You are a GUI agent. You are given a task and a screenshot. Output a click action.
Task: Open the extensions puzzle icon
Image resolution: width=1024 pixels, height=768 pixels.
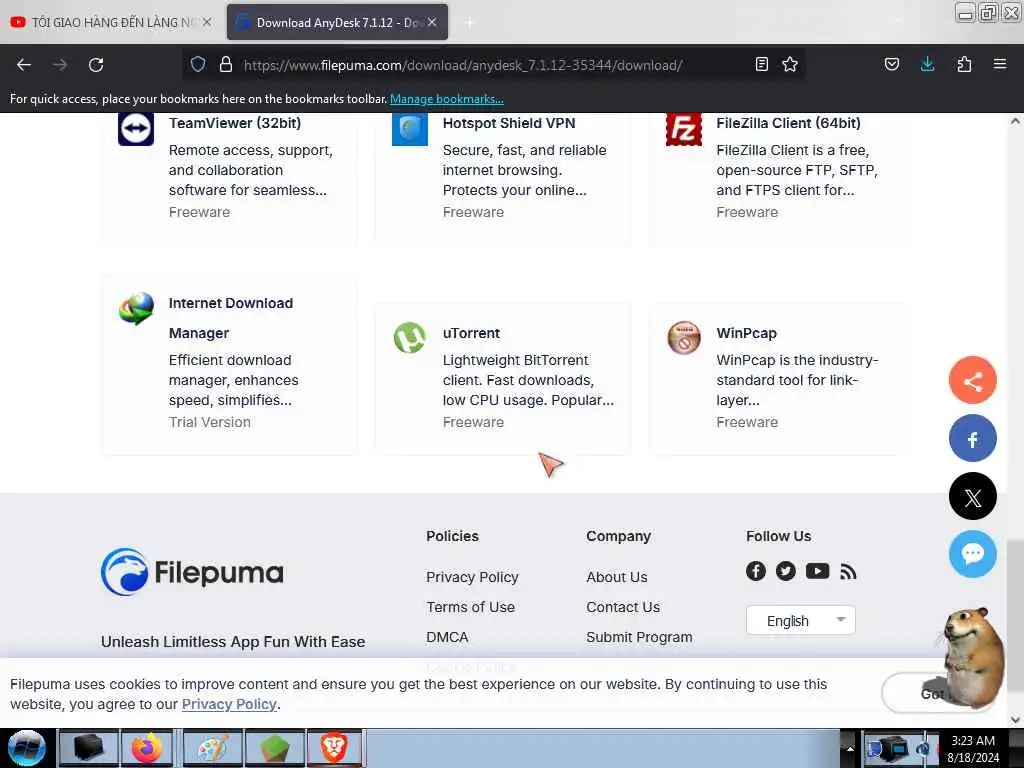(x=964, y=65)
